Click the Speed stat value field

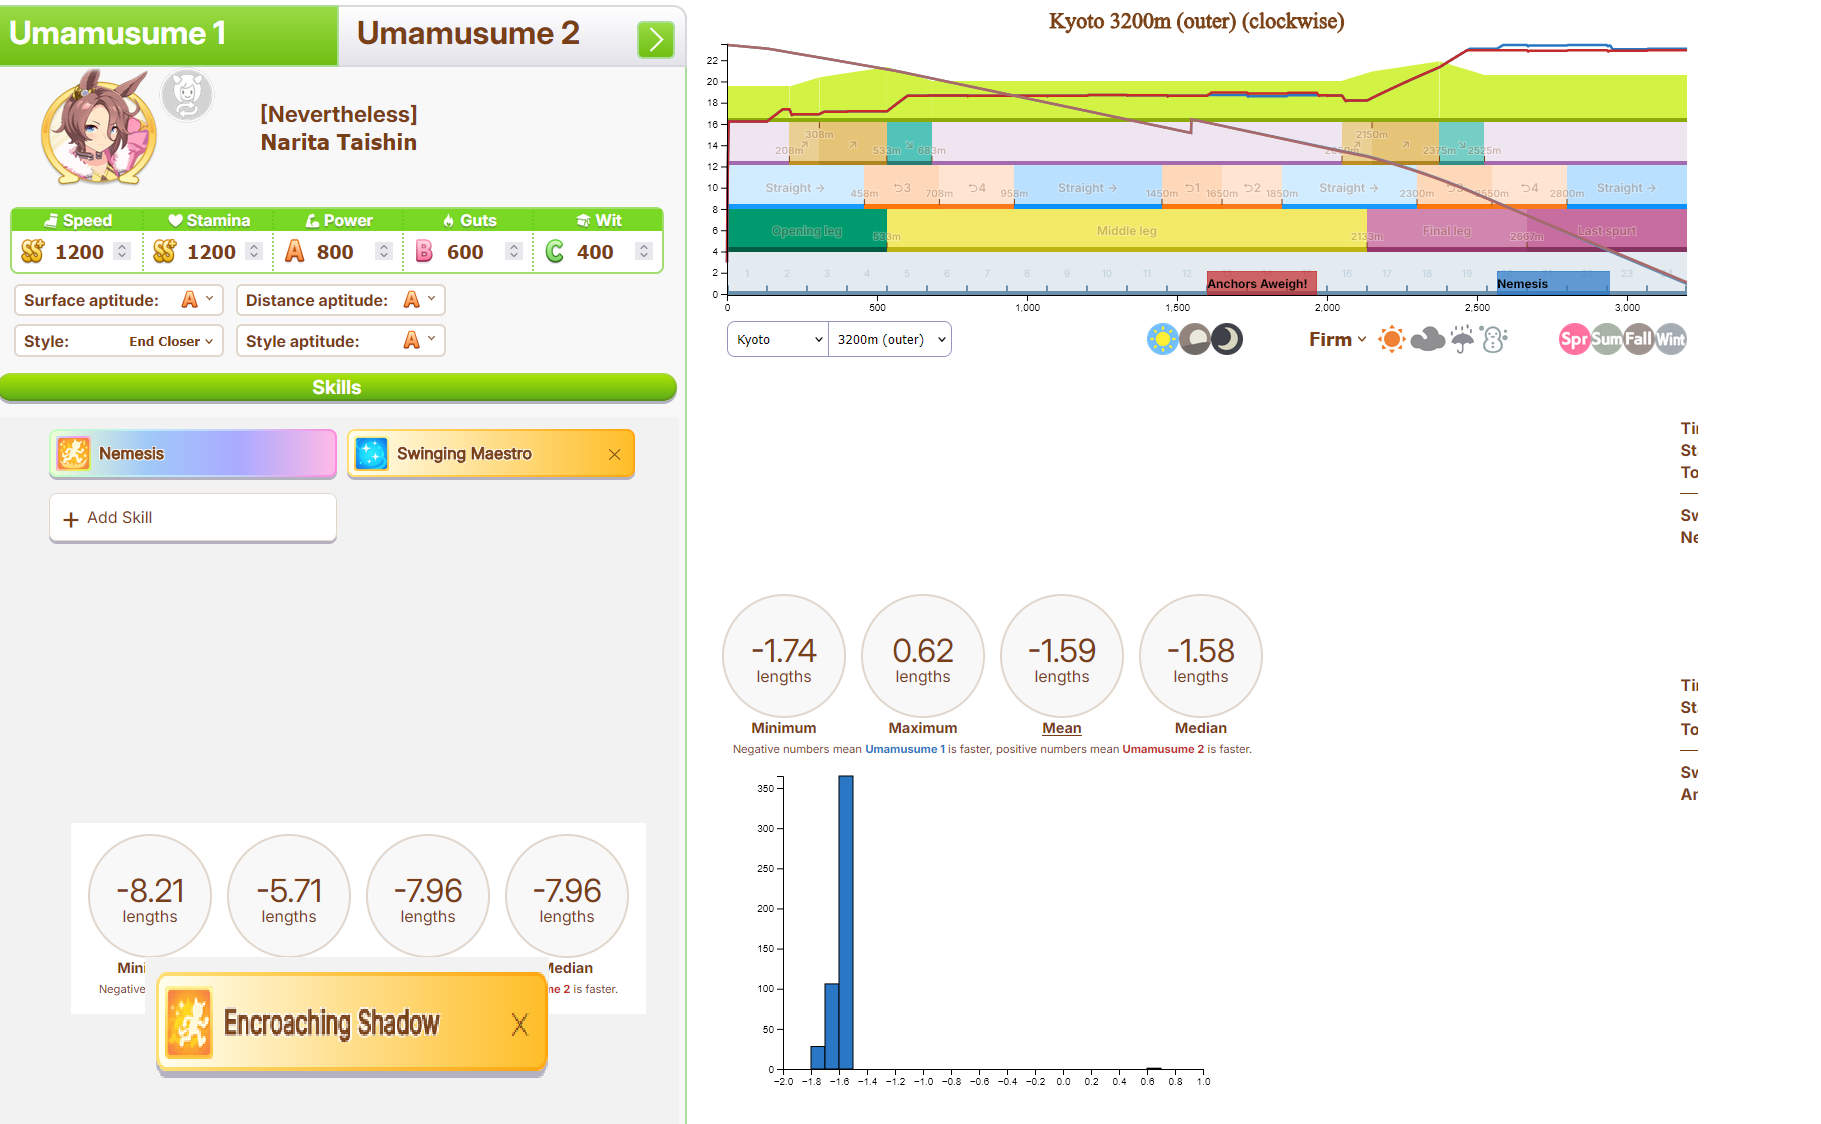(79, 252)
